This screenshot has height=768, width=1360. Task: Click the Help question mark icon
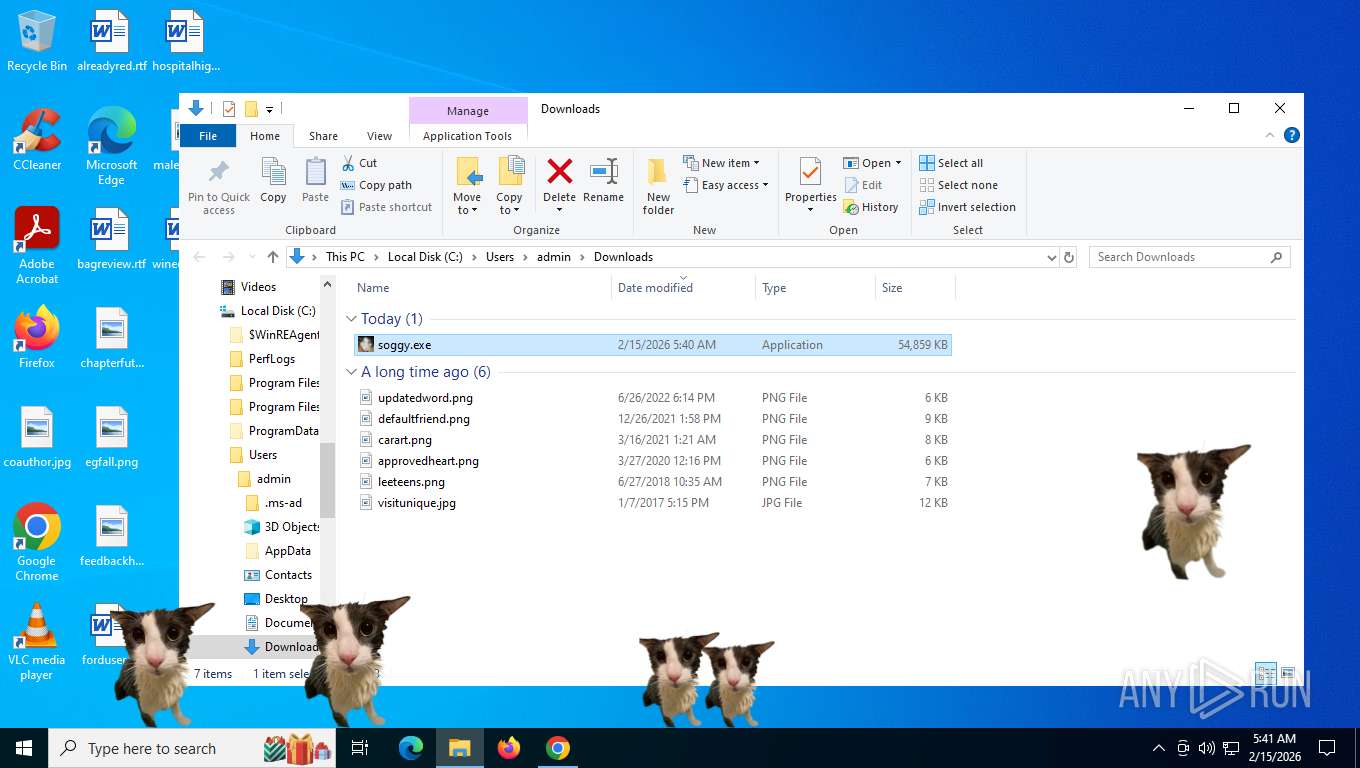1291,135
